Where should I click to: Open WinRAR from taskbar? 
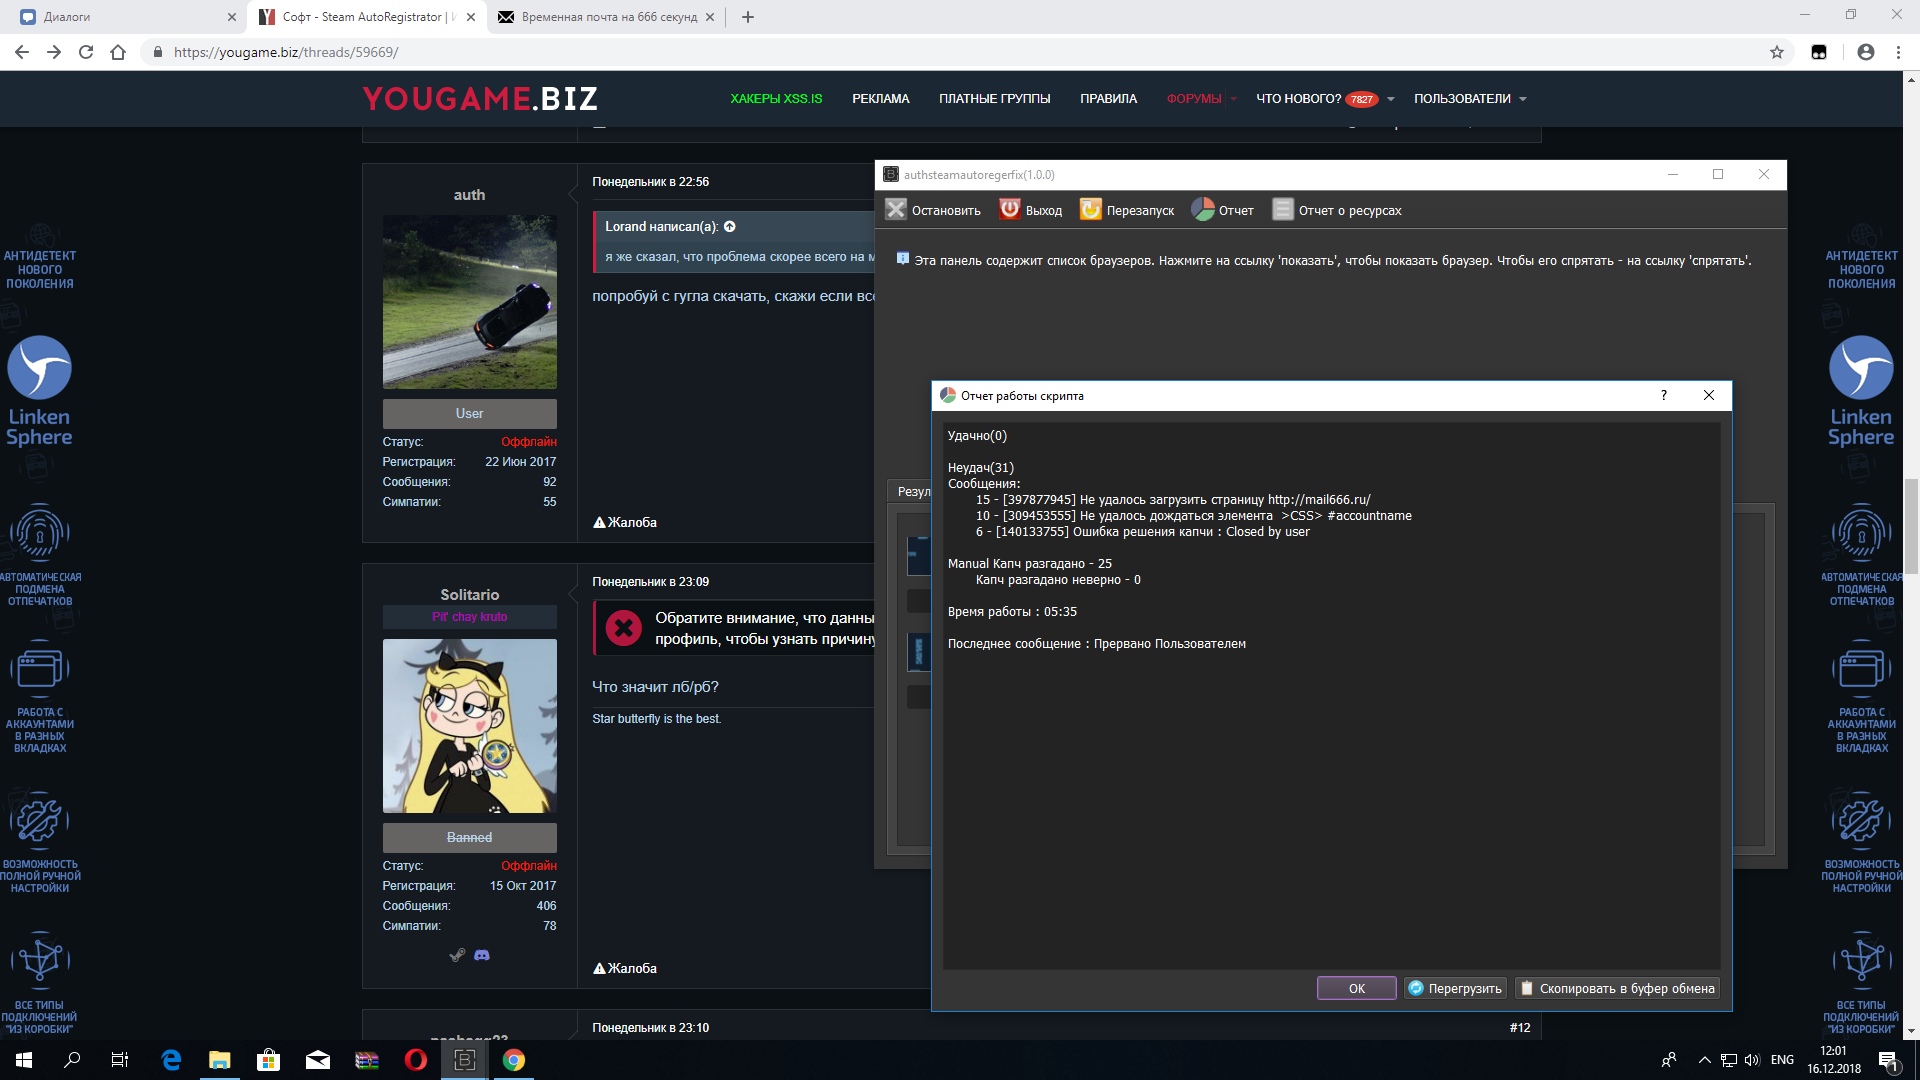click(x=367, y=1060)
